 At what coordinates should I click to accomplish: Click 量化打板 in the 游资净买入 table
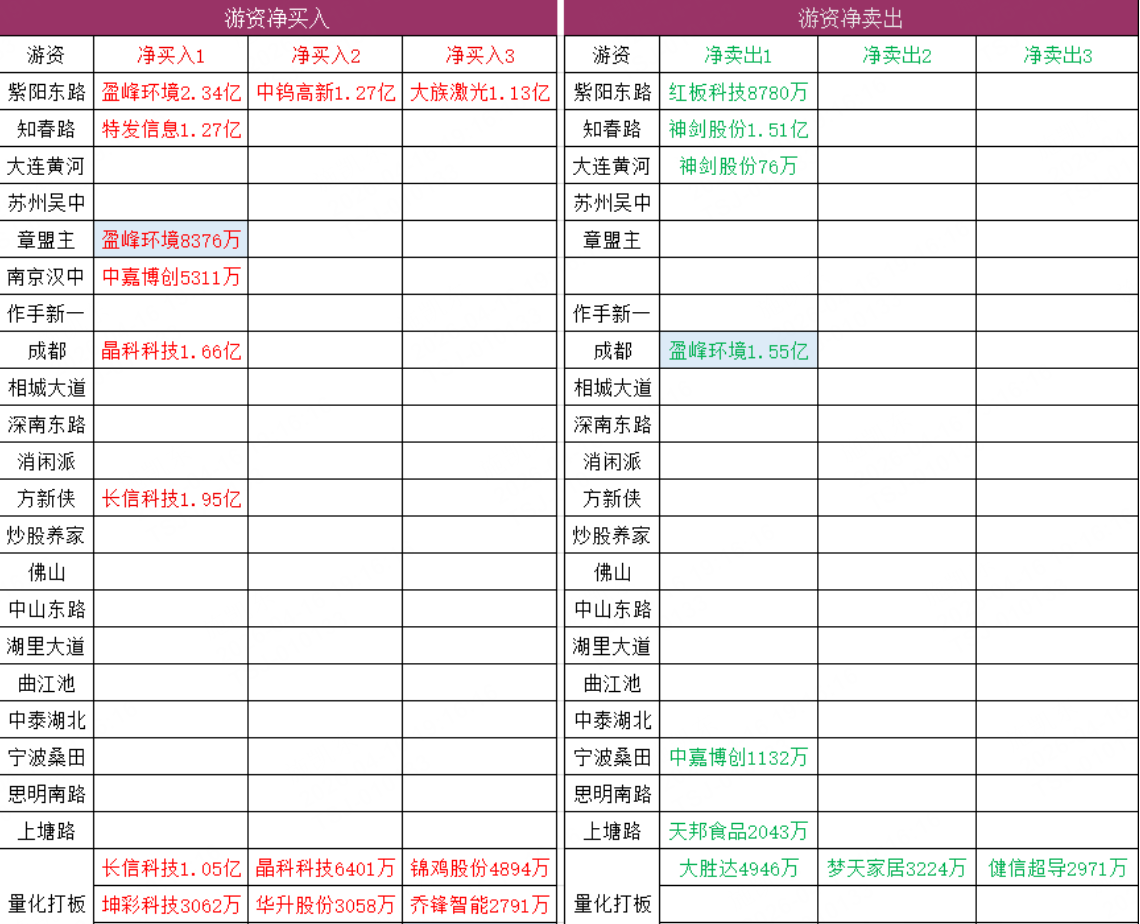tap(47, 904)
